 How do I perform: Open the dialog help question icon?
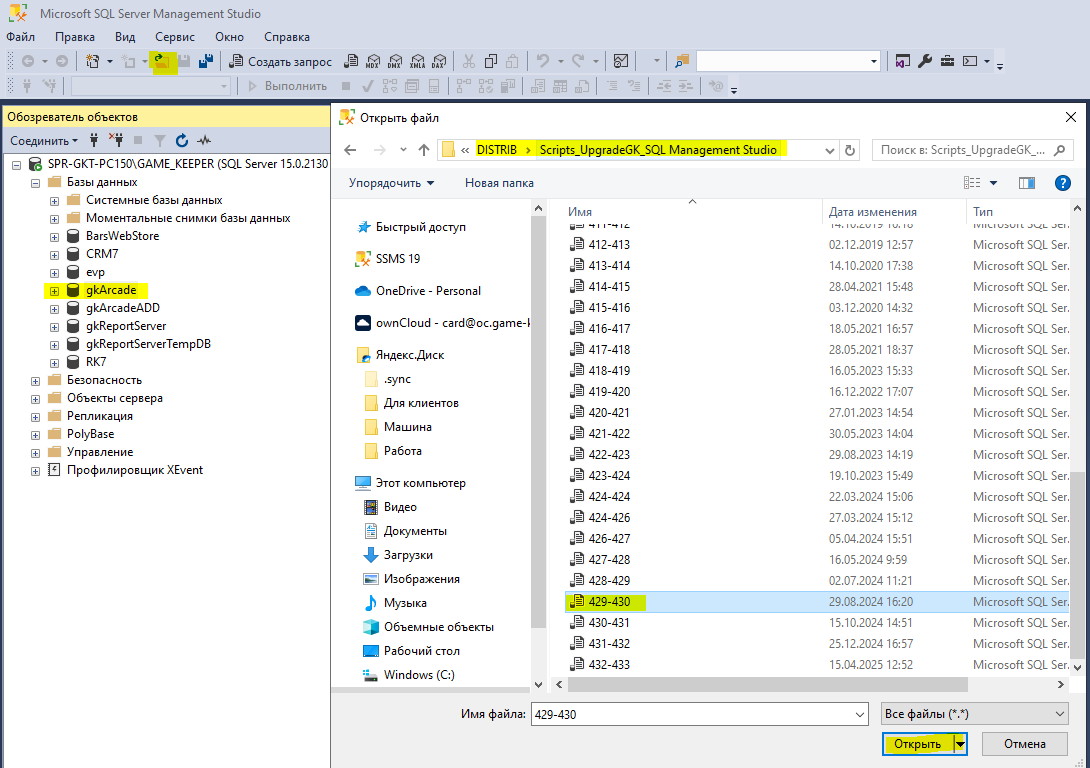tap(1062, 183)
